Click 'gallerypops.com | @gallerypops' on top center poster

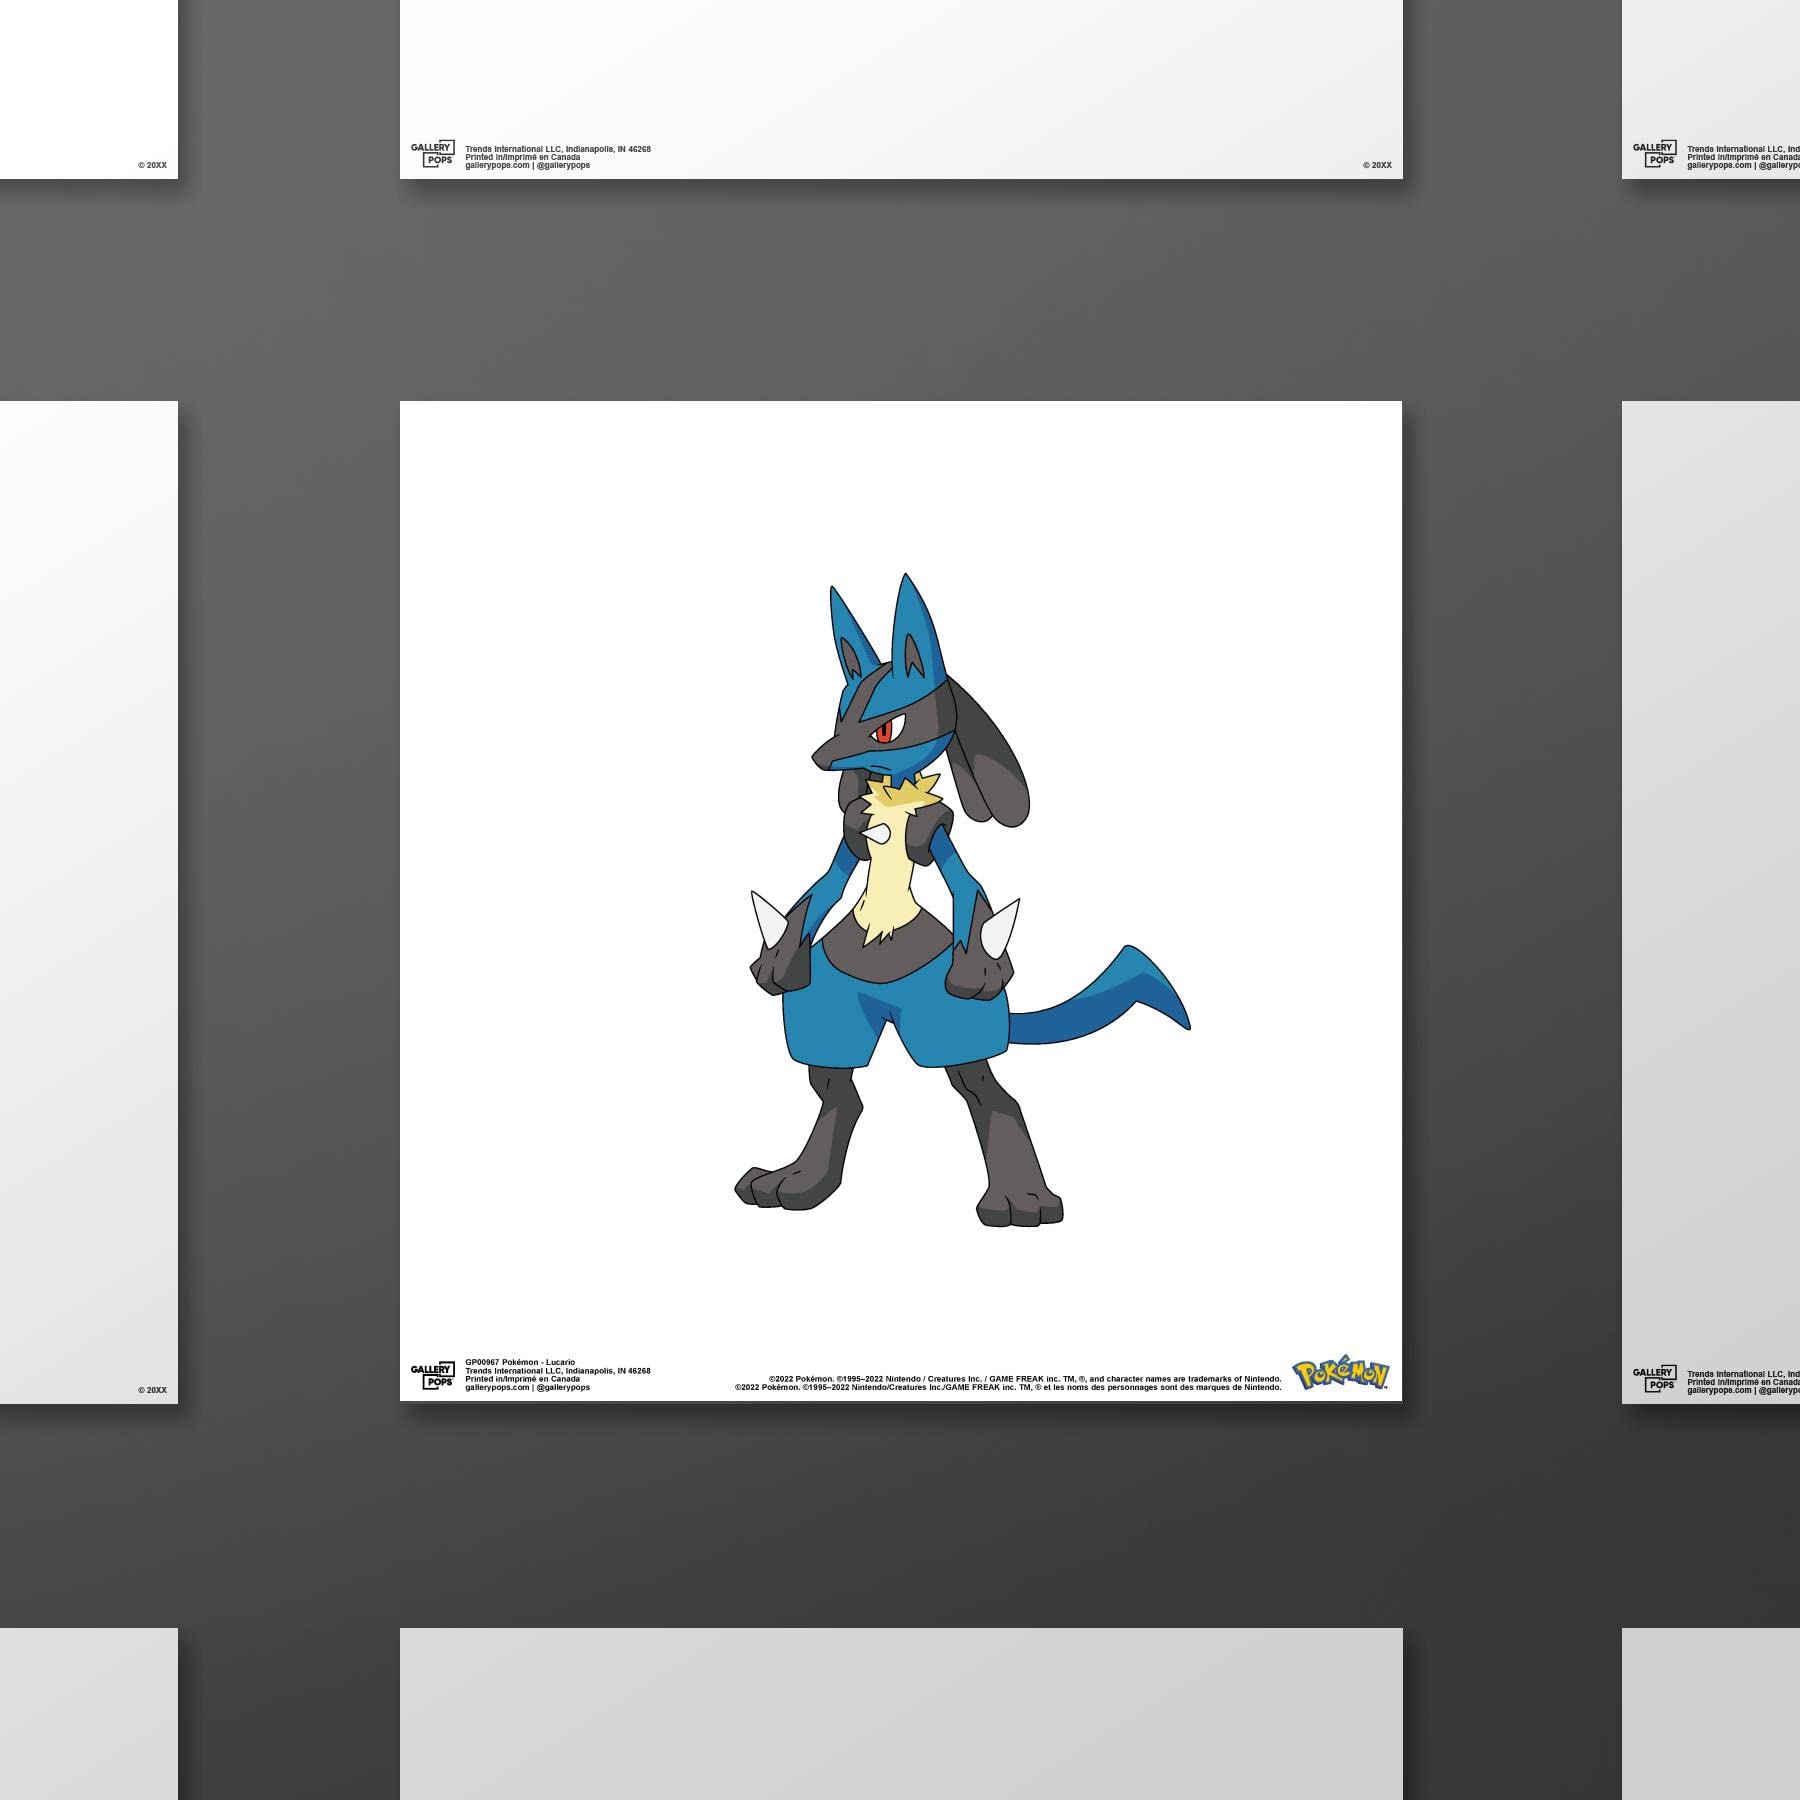[x=527, y=165]
